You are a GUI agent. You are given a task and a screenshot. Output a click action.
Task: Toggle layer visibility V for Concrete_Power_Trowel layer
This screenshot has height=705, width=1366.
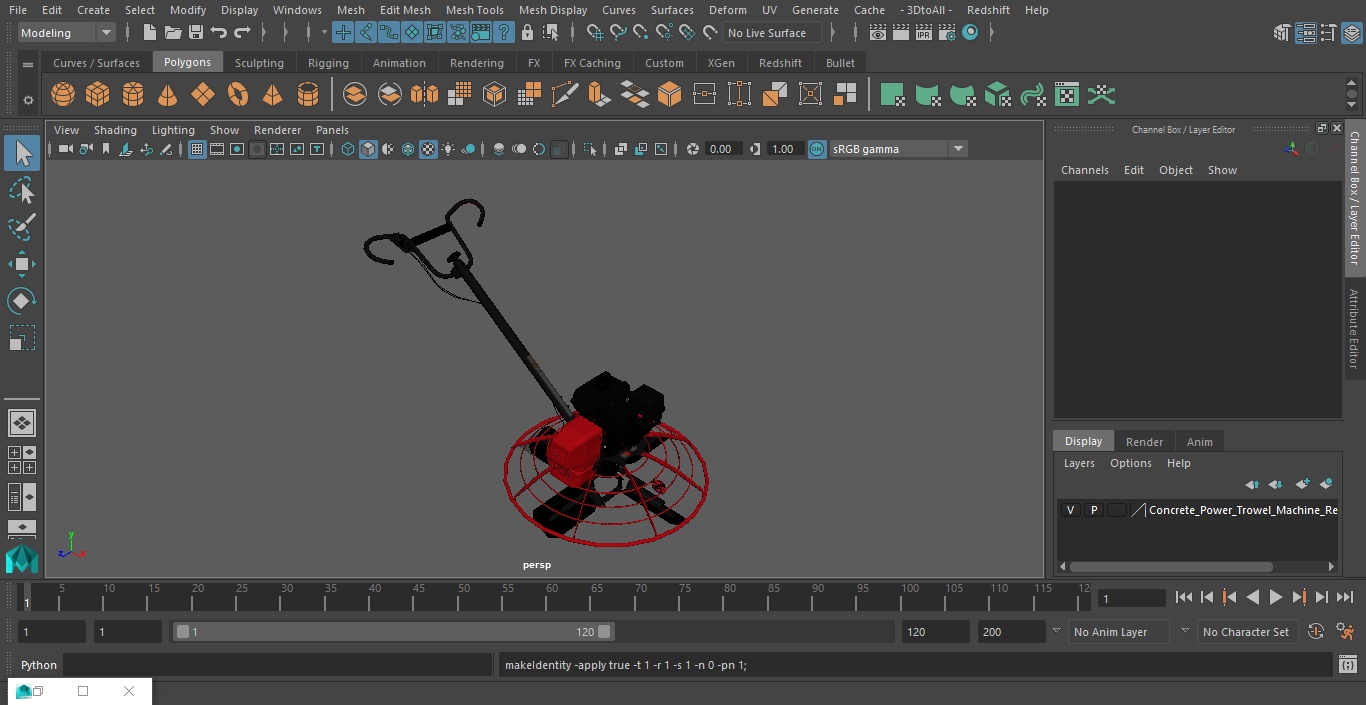pyautogui.click(x=1071, y=510)
